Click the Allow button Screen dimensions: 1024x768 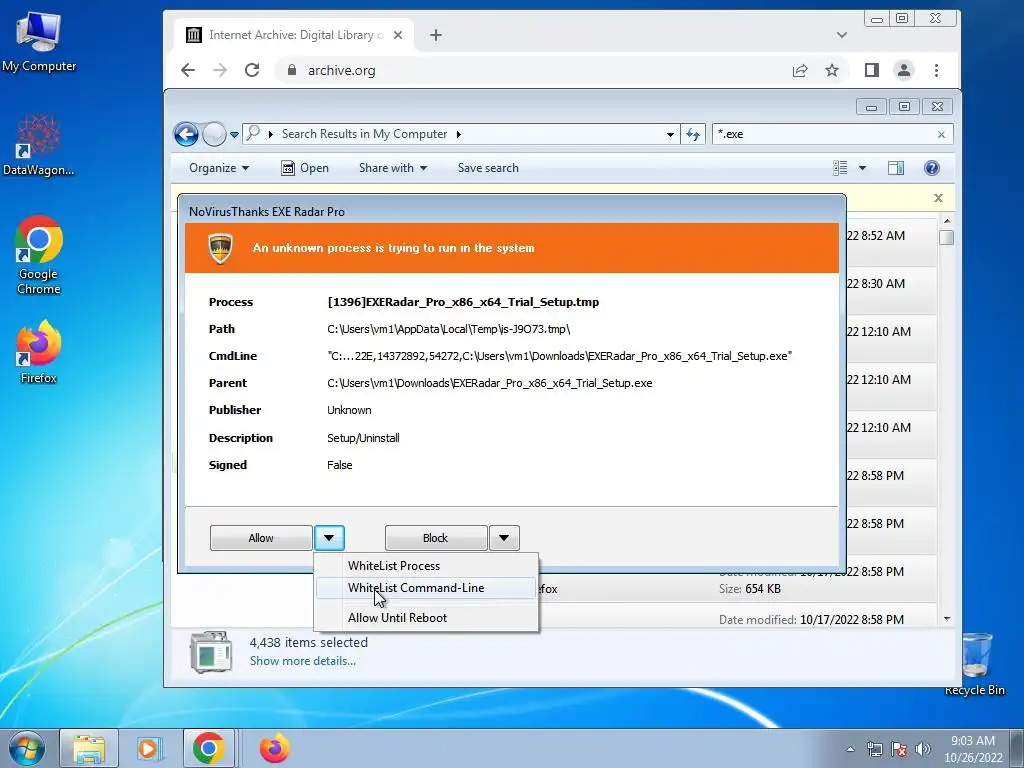click(261, 538)
